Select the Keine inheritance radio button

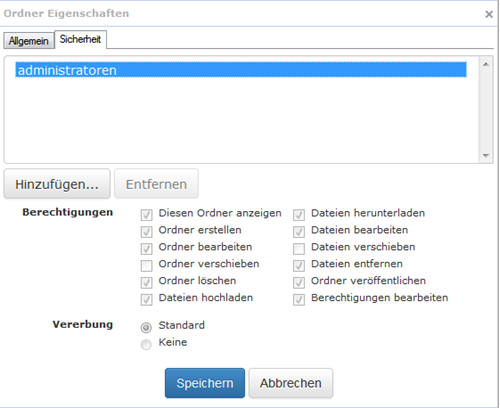click(146, 344)
